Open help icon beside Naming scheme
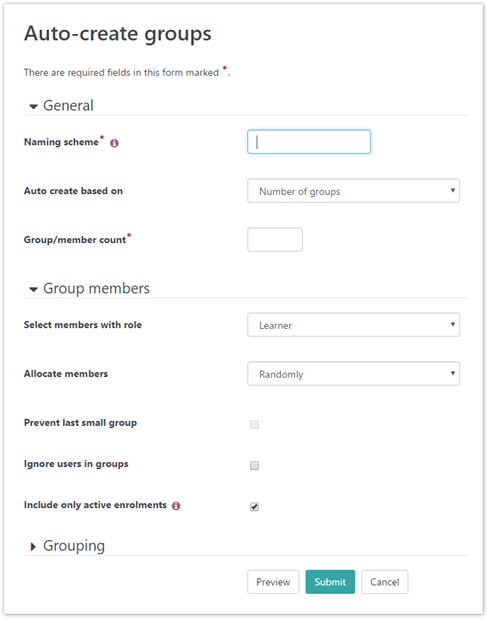 (114, 143)
